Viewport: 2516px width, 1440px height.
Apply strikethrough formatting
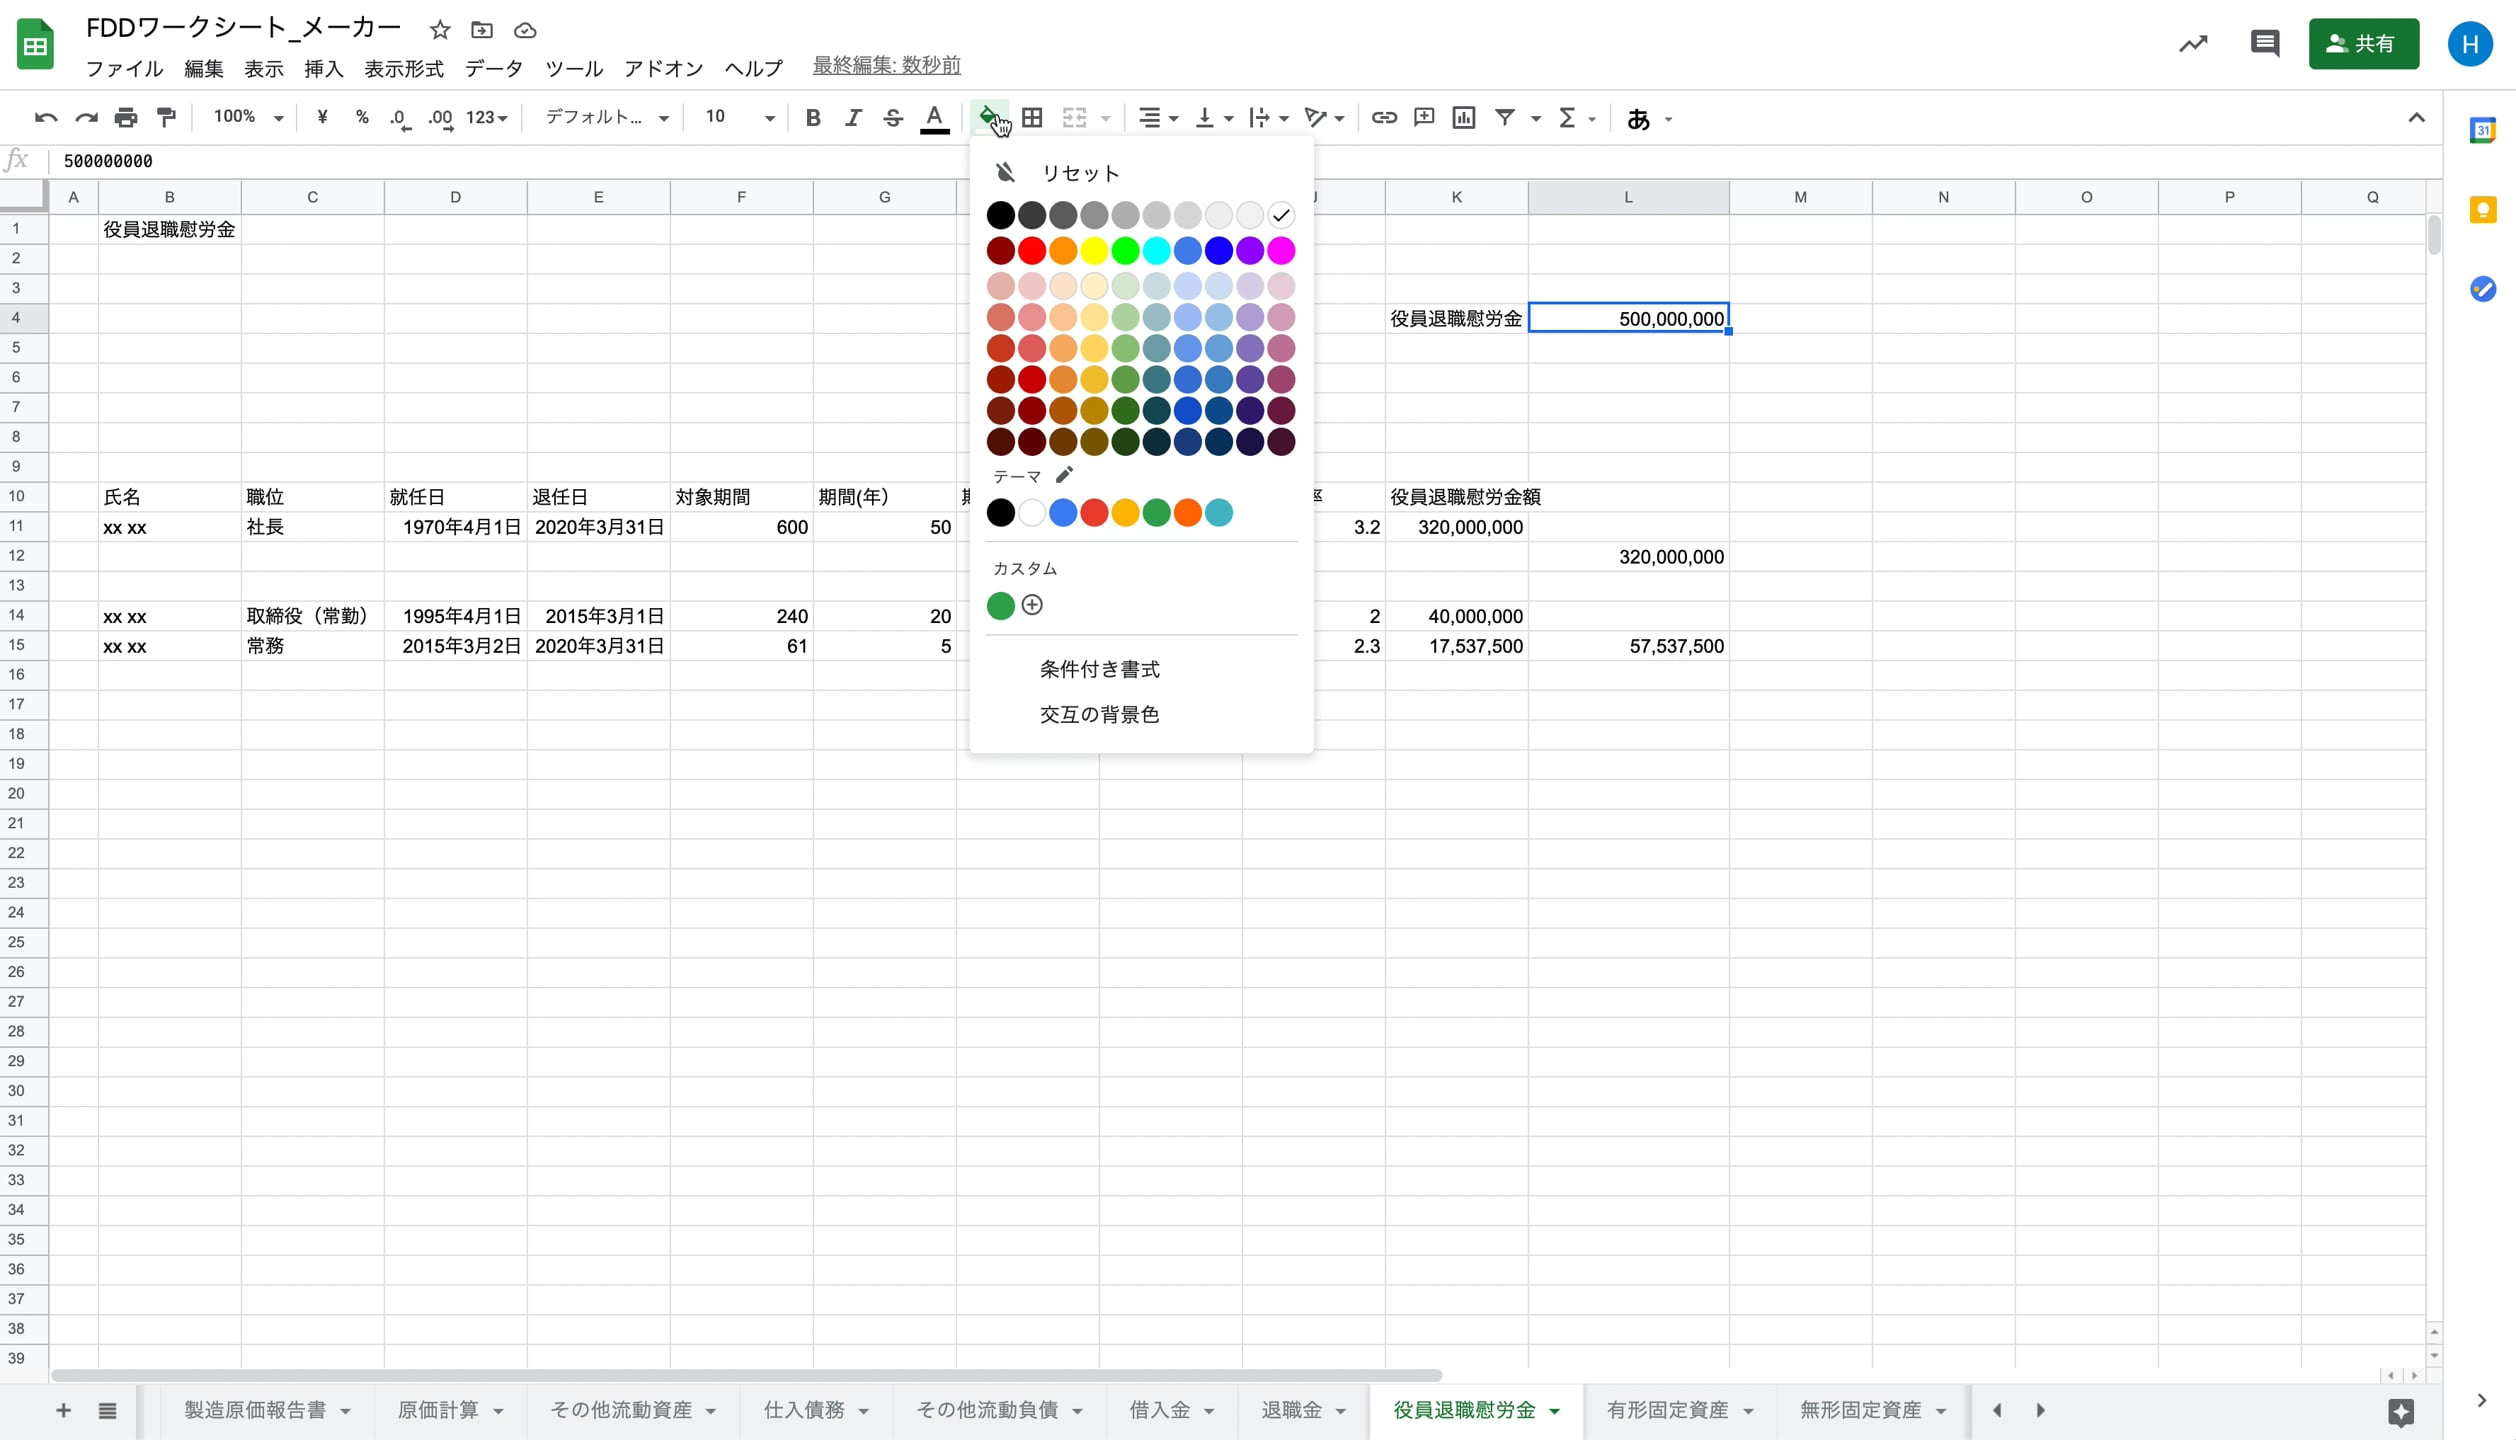[893, 117]
